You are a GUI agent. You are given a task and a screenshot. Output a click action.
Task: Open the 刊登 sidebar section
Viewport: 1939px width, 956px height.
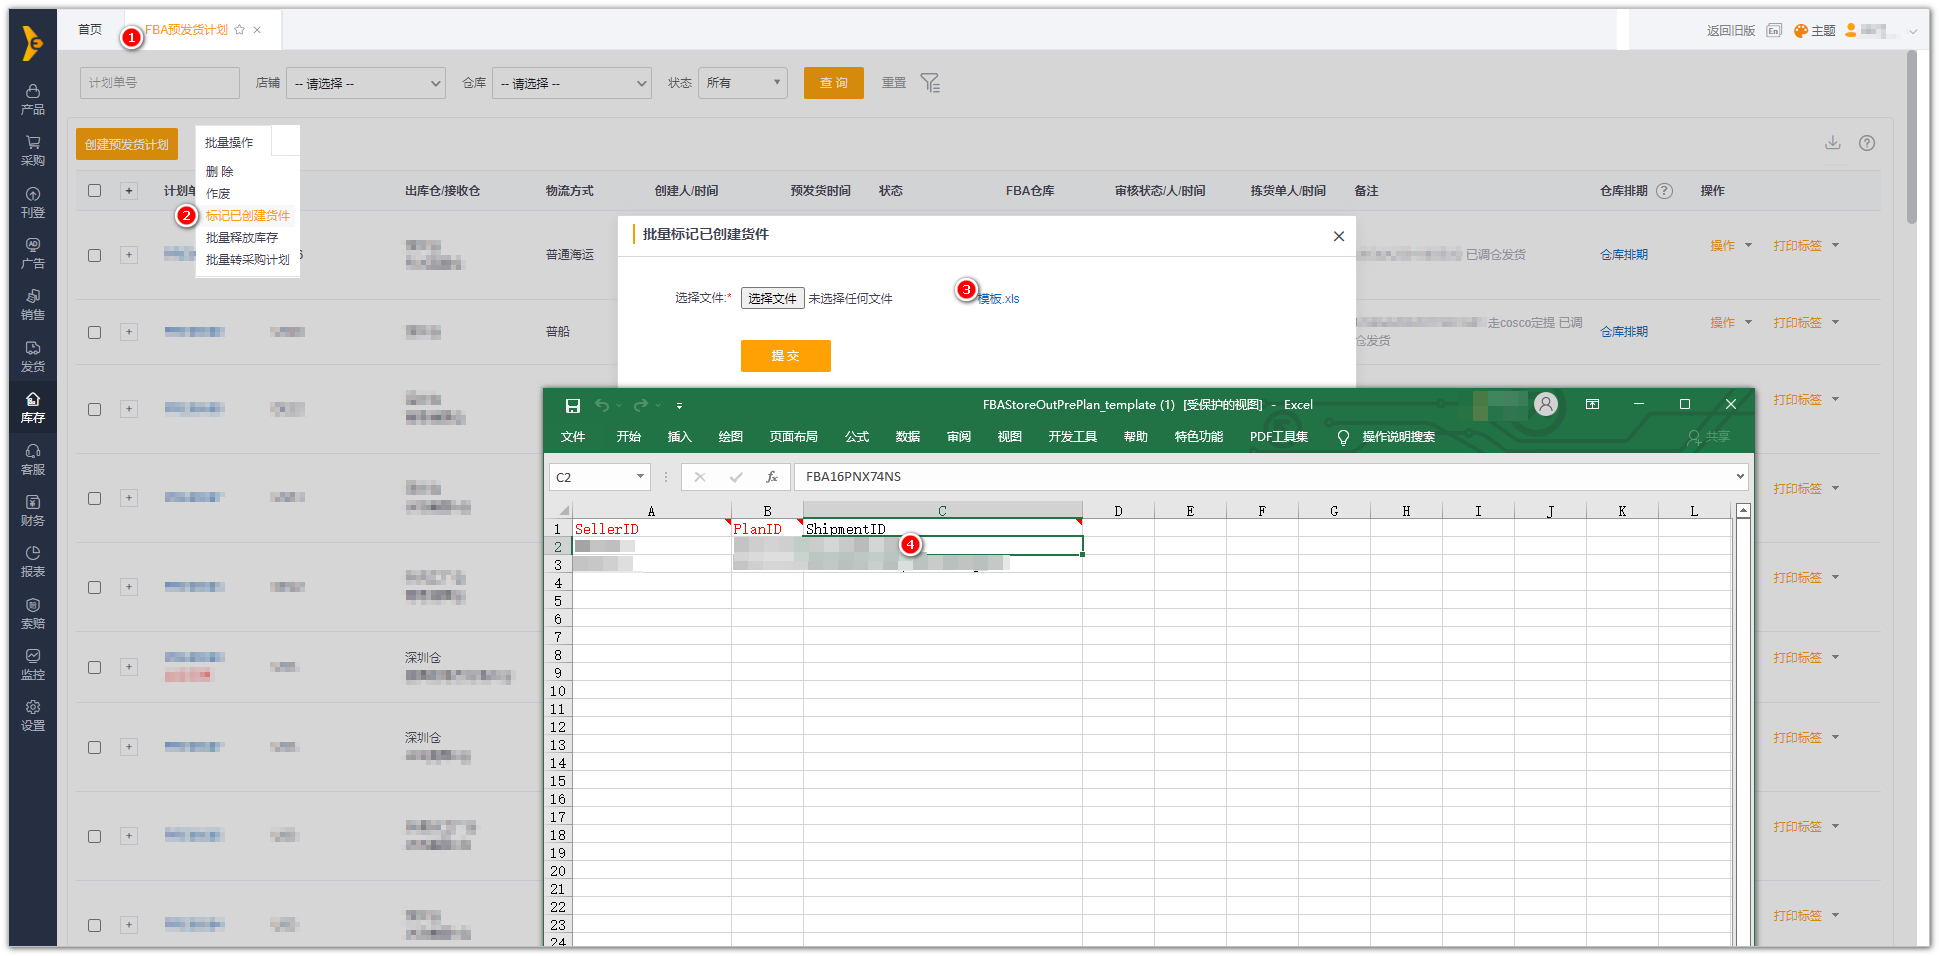(x=33, y=202)
